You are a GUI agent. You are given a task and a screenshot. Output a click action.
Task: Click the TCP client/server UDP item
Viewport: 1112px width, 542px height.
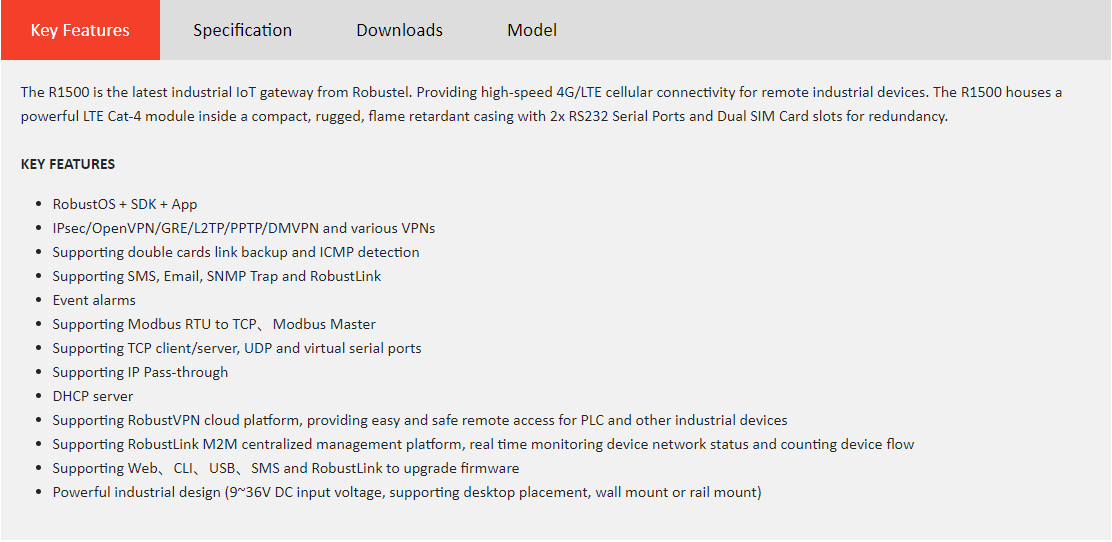point(237,348)
